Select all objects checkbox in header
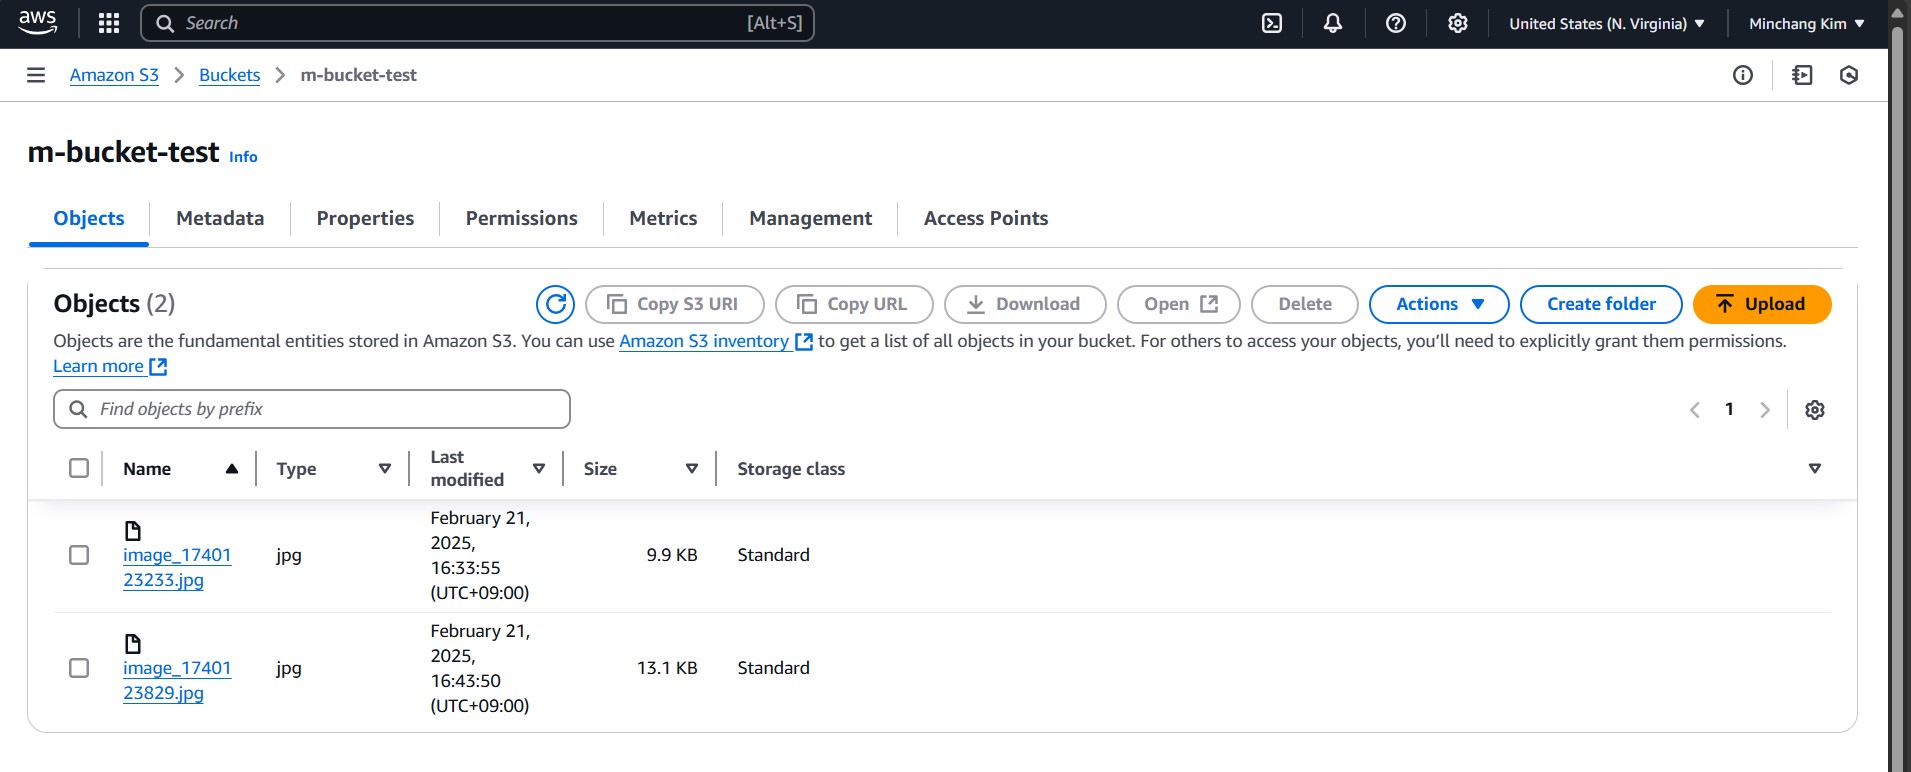This screenshot has height=772, width=1911. point(79,468)
